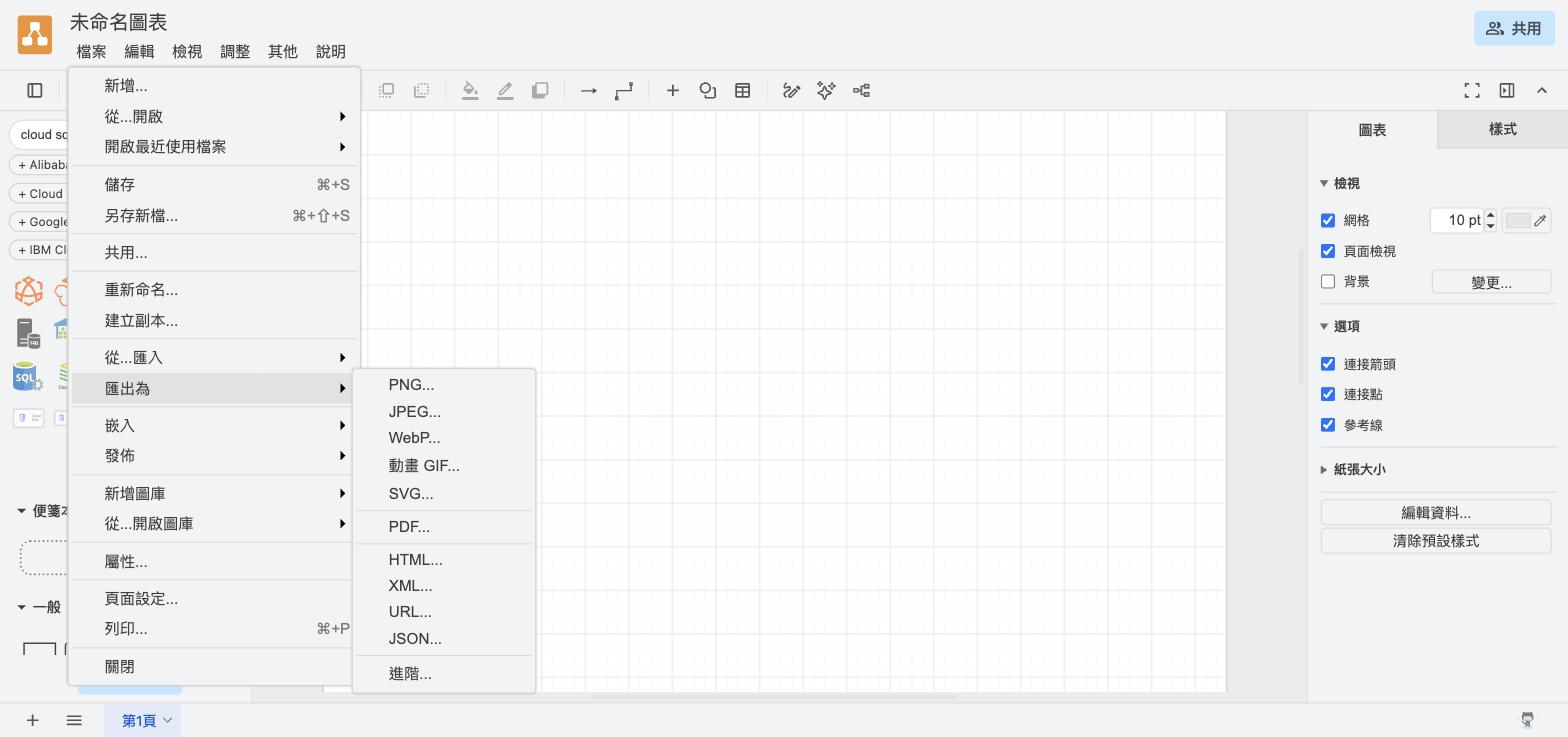Add a new page with plus icon
The image size is (1568, 737).
pos(33,720)
